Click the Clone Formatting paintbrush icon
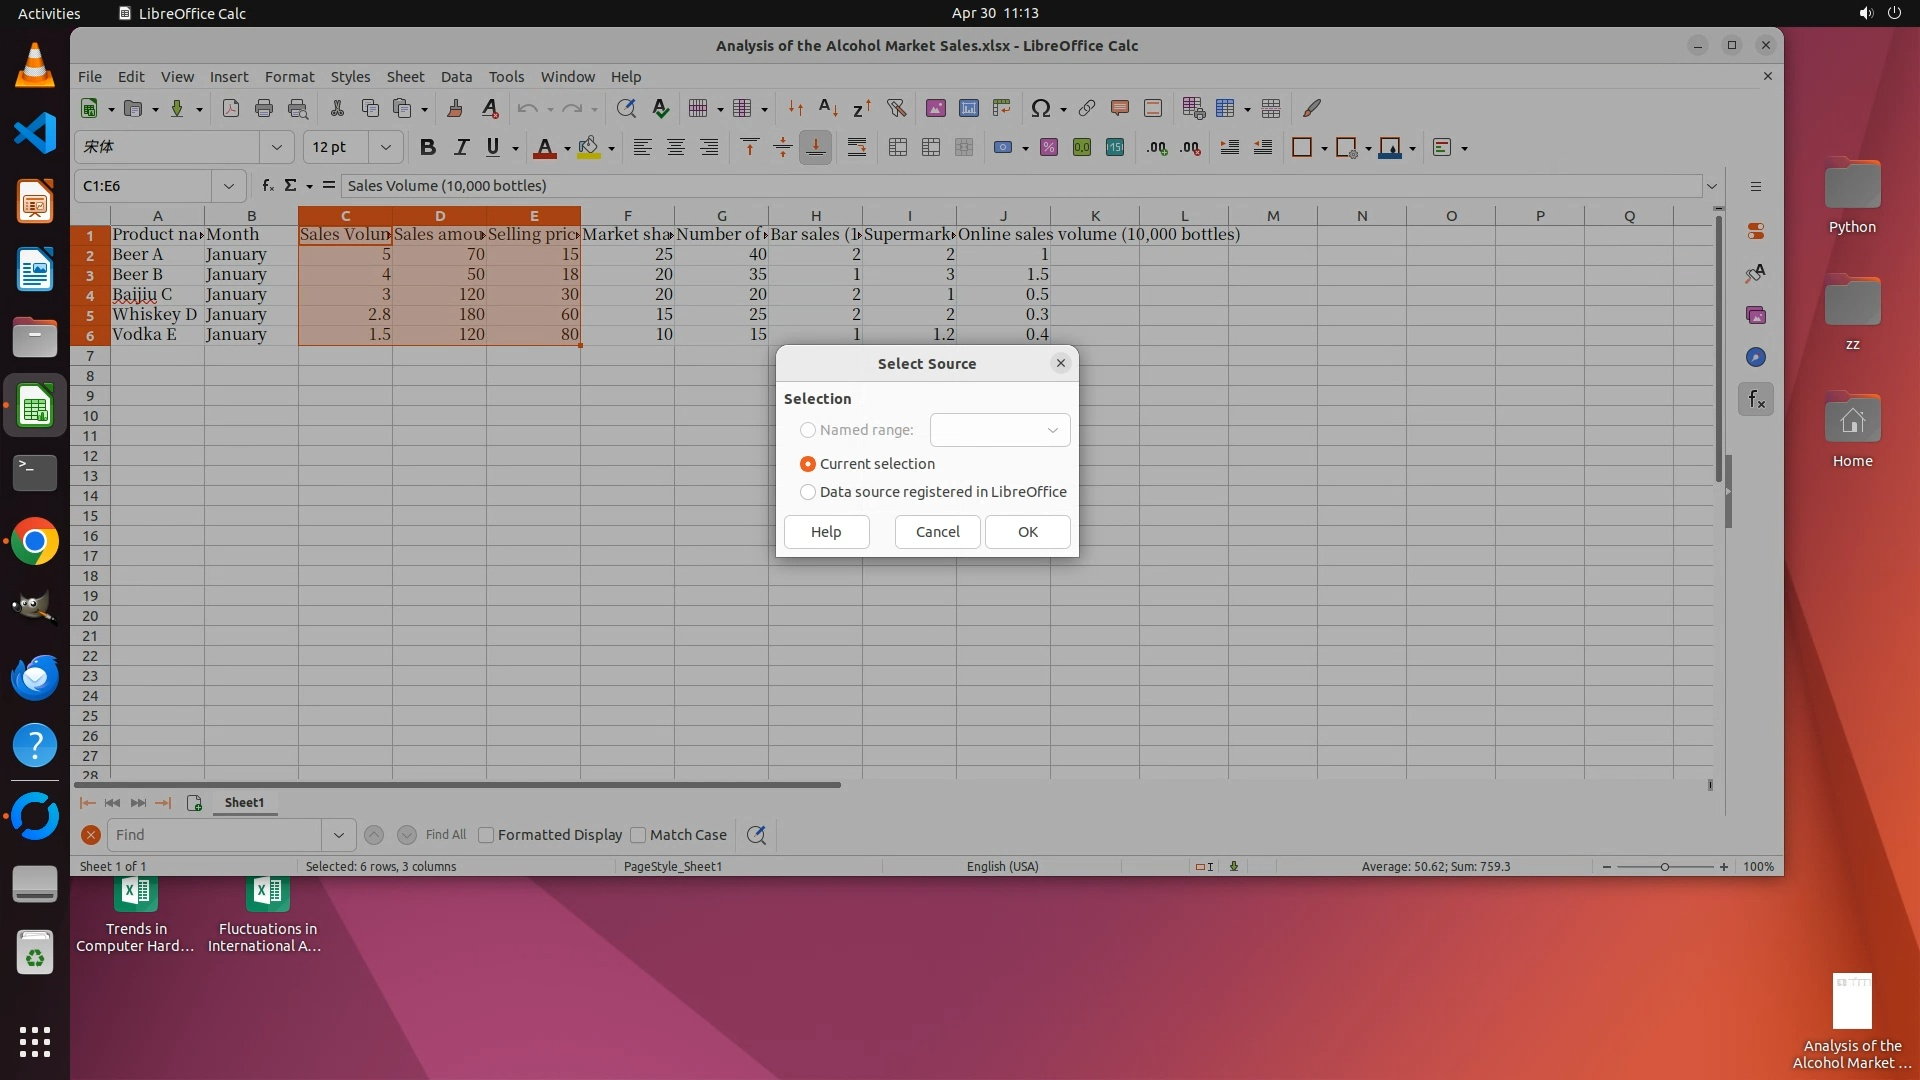Viewport: 1920px width, 1080px height. click(455, 108)
